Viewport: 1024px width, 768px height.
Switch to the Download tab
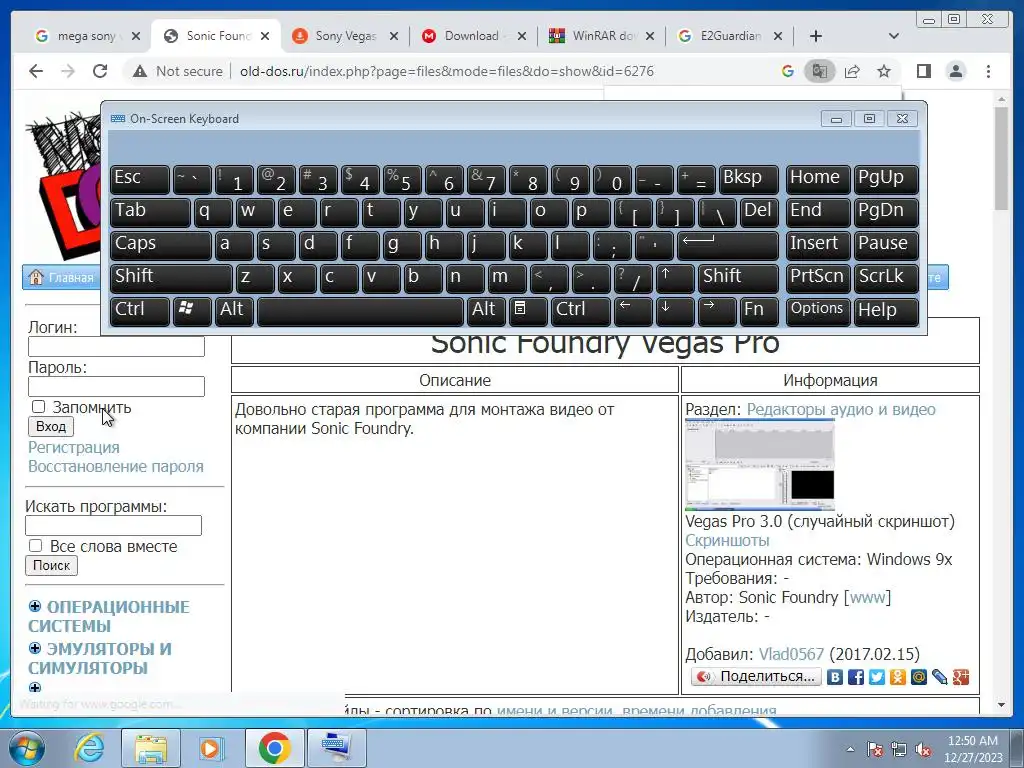[x=473, y=36]
